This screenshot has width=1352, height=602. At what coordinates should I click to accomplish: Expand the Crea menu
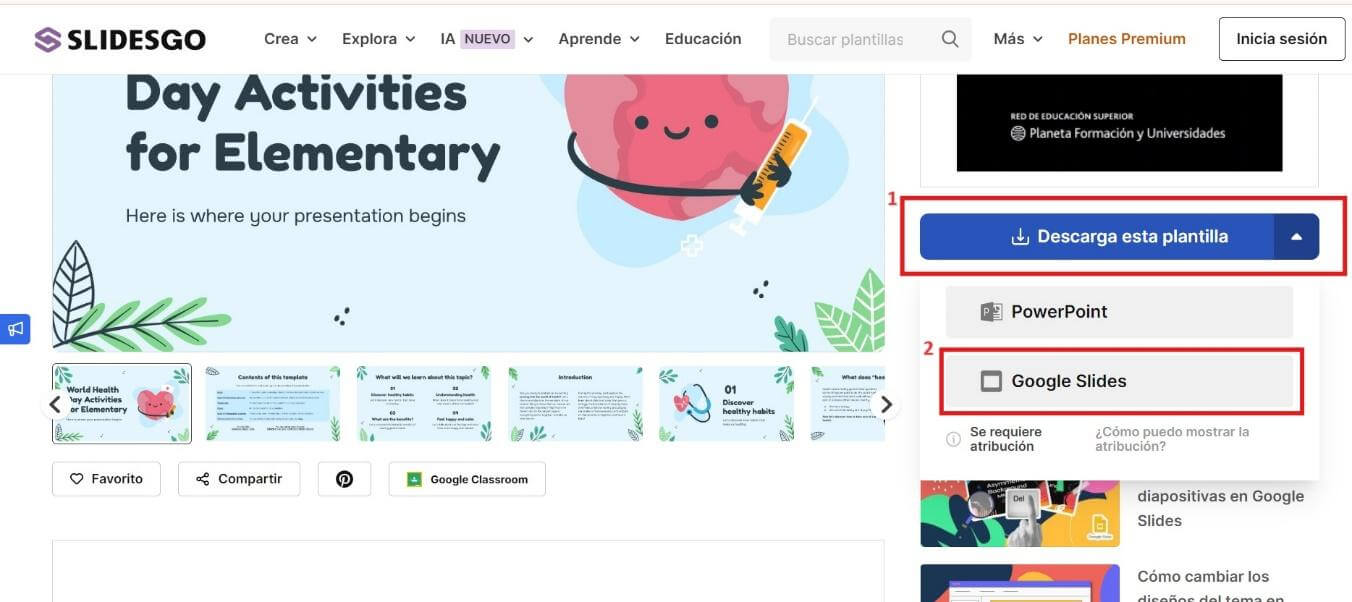(289, 38)
